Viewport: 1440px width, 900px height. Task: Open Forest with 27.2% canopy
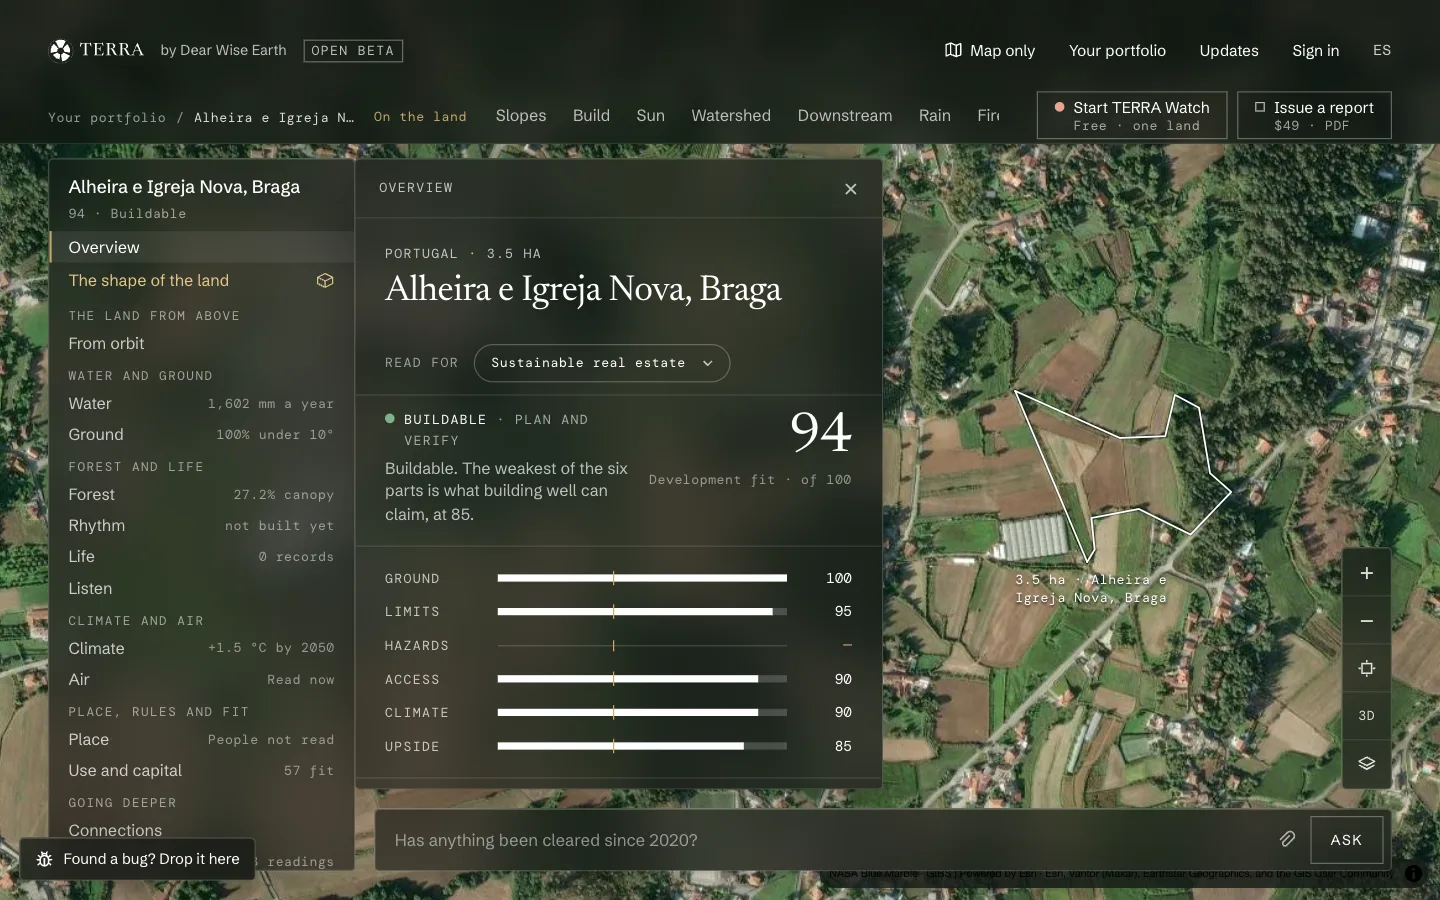202,495
